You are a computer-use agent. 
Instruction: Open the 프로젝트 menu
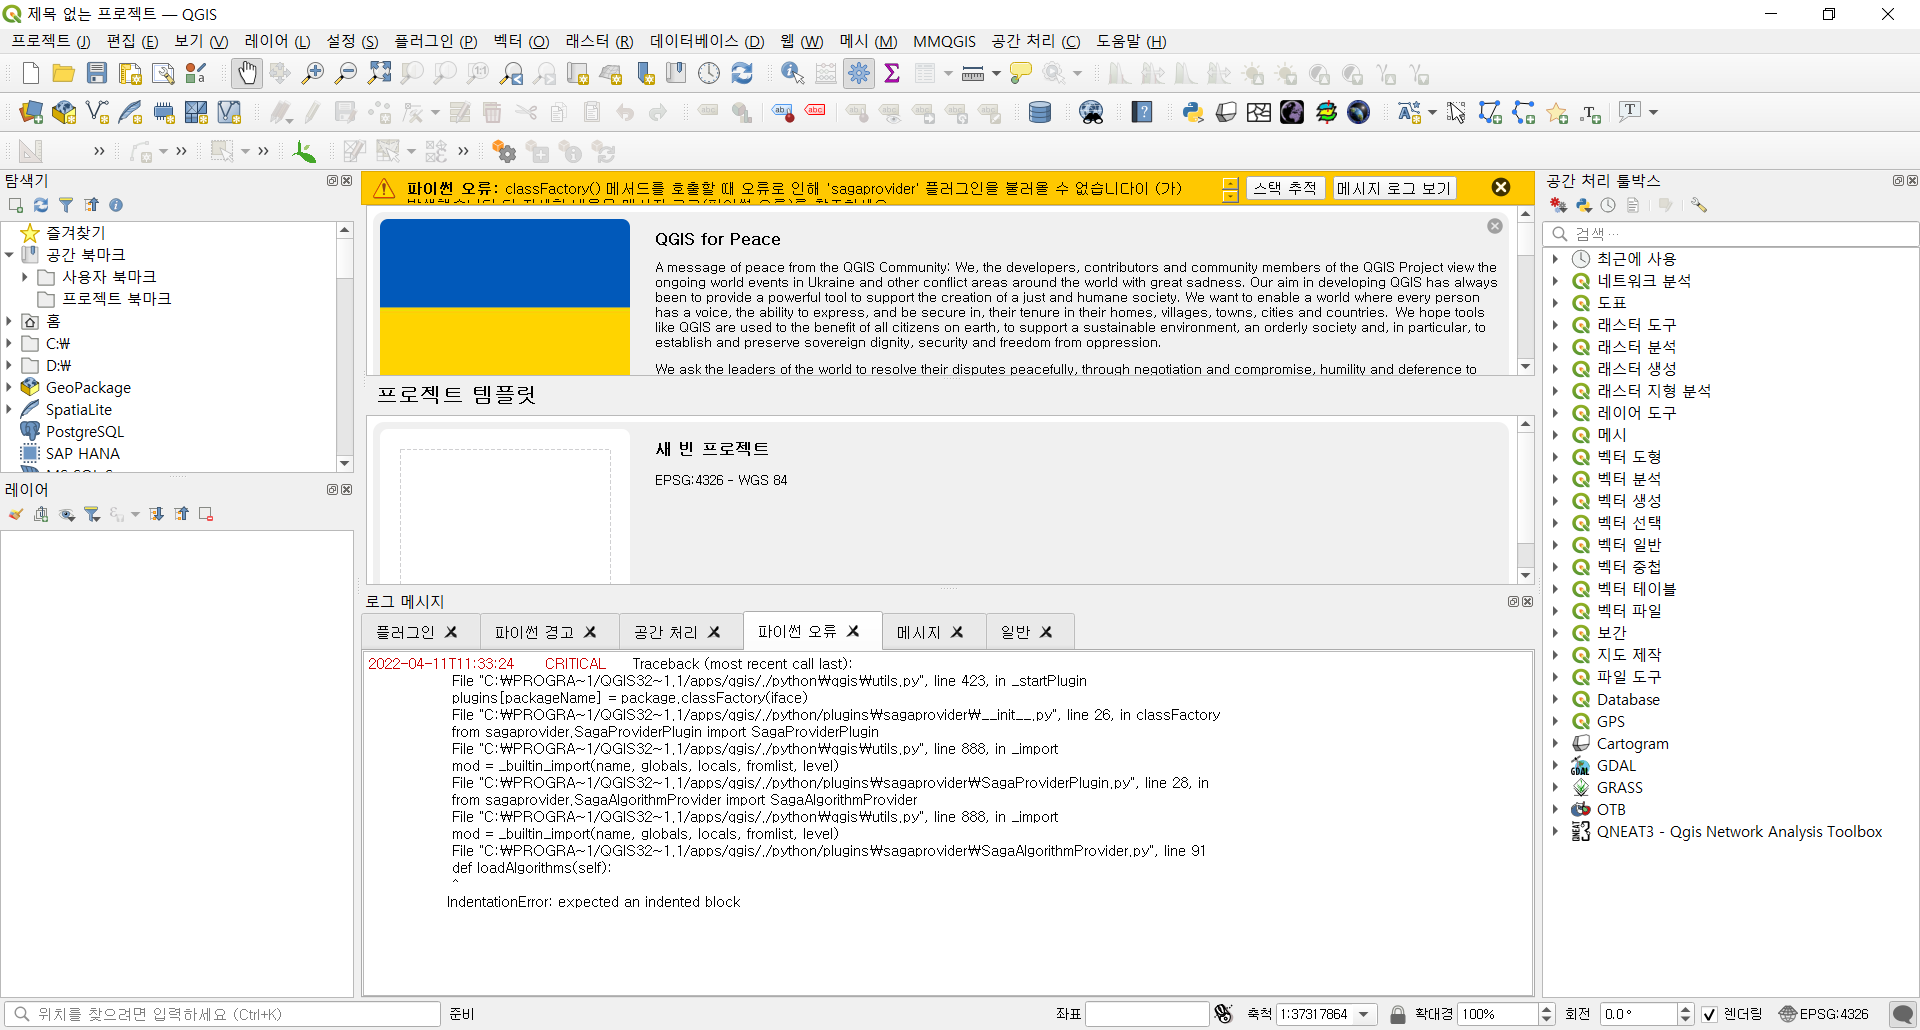(50, 41)
